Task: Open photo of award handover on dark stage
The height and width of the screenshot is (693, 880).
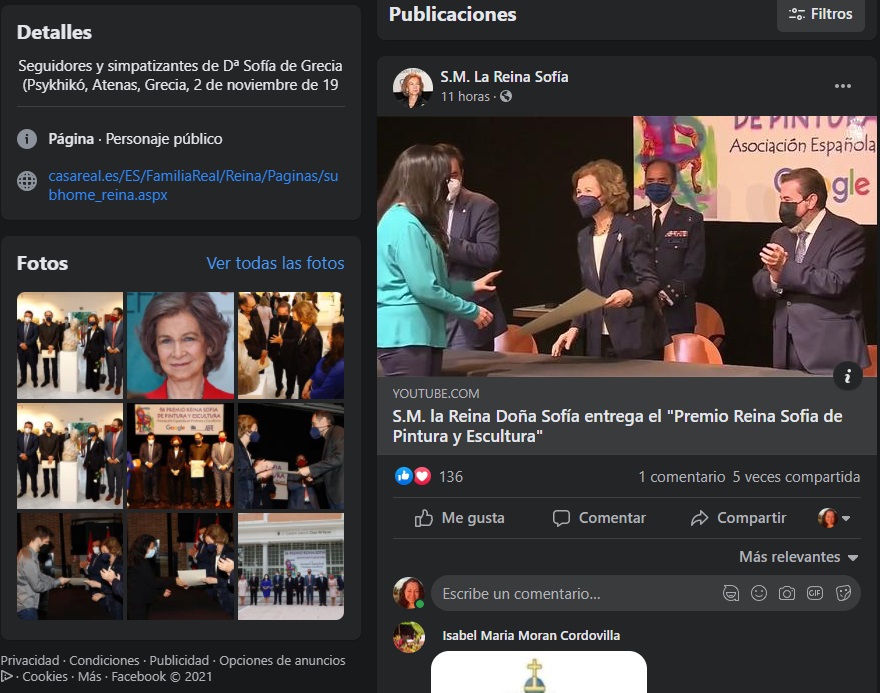Action: (x=291, y=456)
